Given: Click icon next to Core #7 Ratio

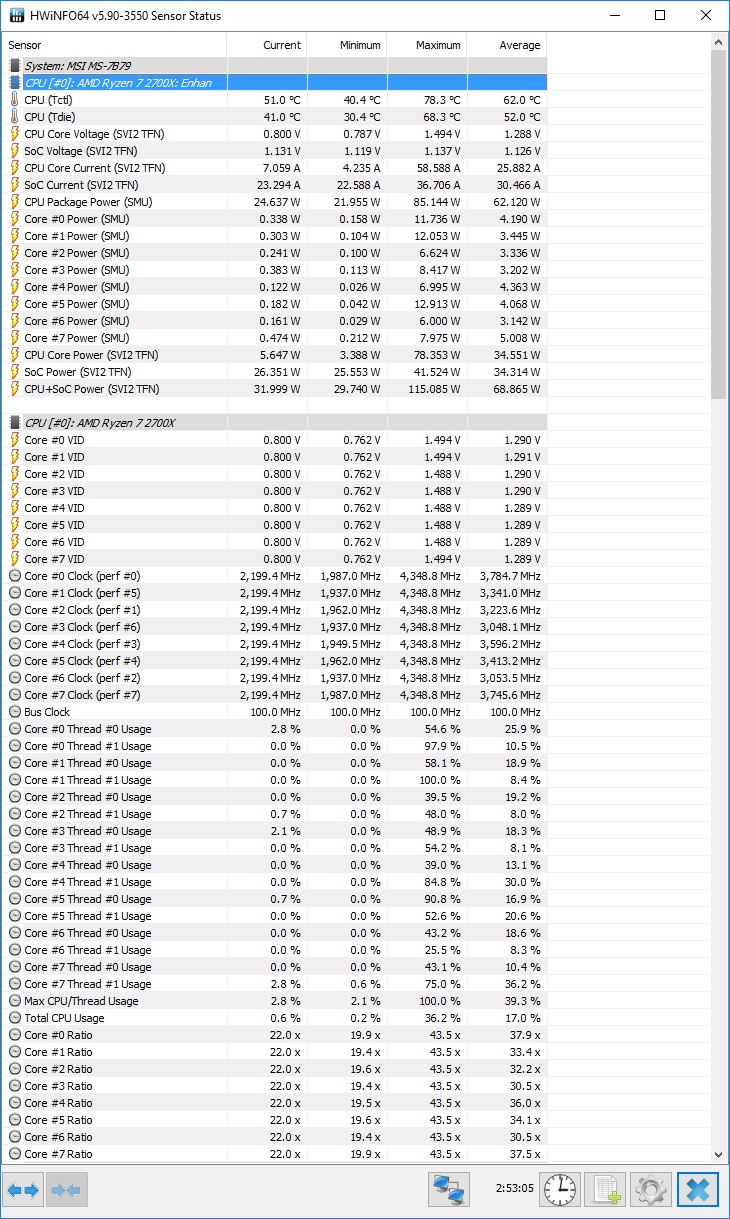Looking at the screenshot, I should click(15, 1154).
